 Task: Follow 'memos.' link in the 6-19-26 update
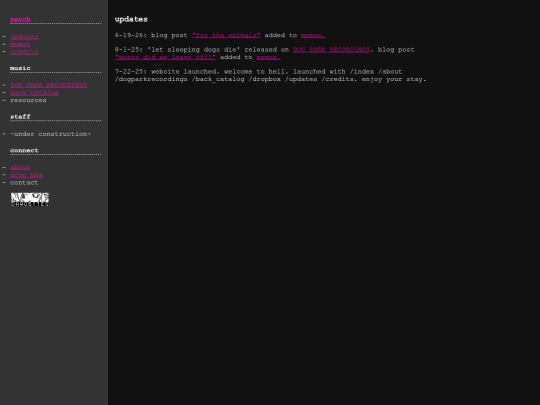(313, 35)
